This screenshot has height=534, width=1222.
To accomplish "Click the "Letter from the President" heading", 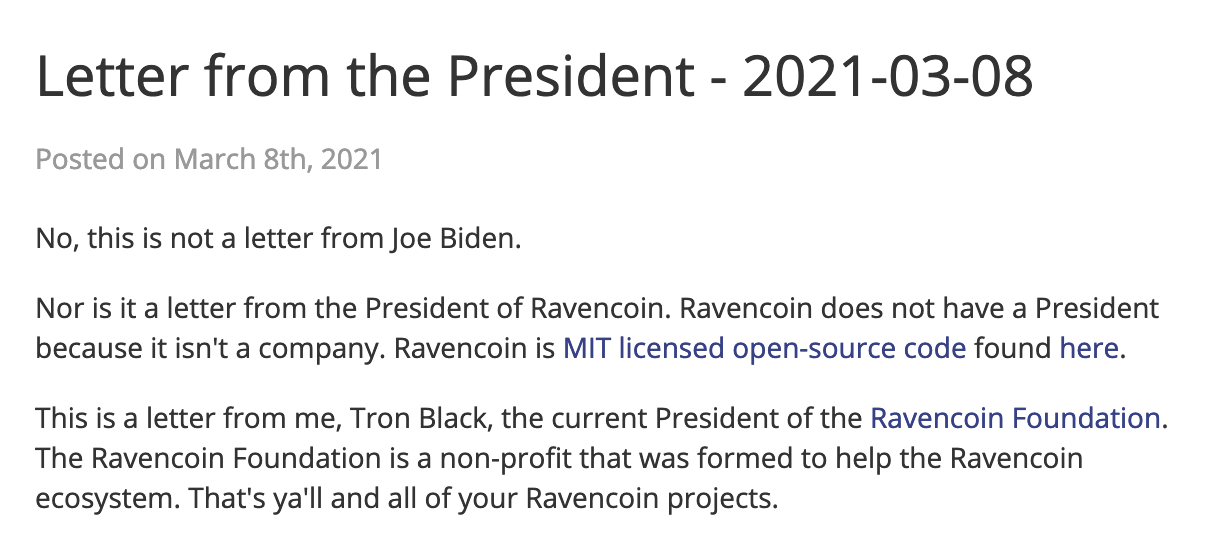I will 365,76.
